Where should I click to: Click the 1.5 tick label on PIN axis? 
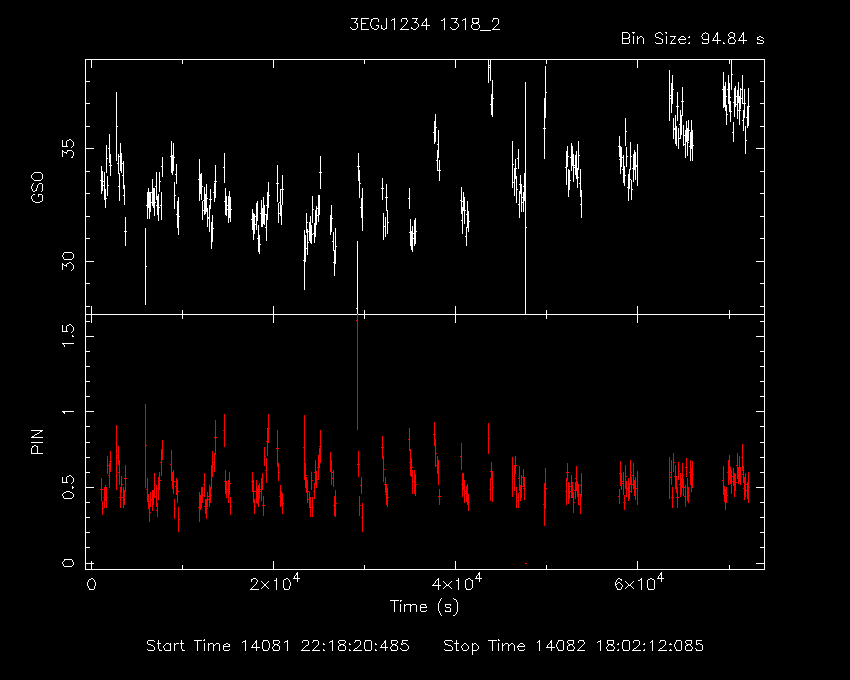68,336
